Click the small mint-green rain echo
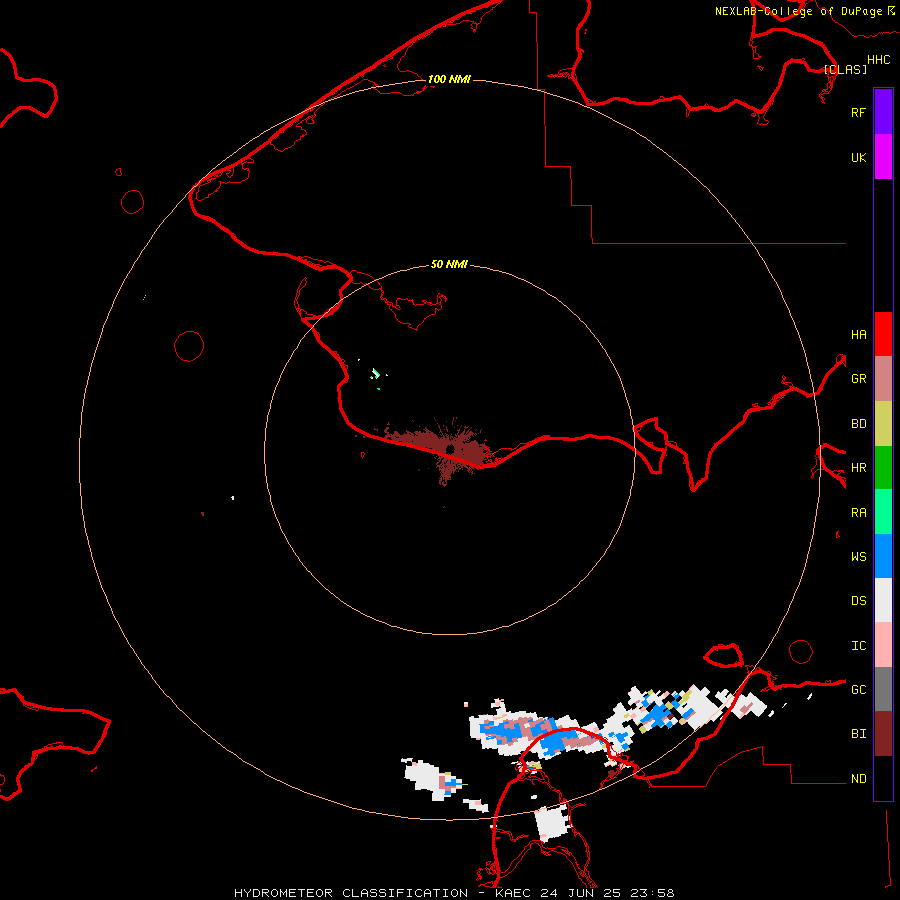This screenshot has width=900, height=900. click(x=376, y=374)
